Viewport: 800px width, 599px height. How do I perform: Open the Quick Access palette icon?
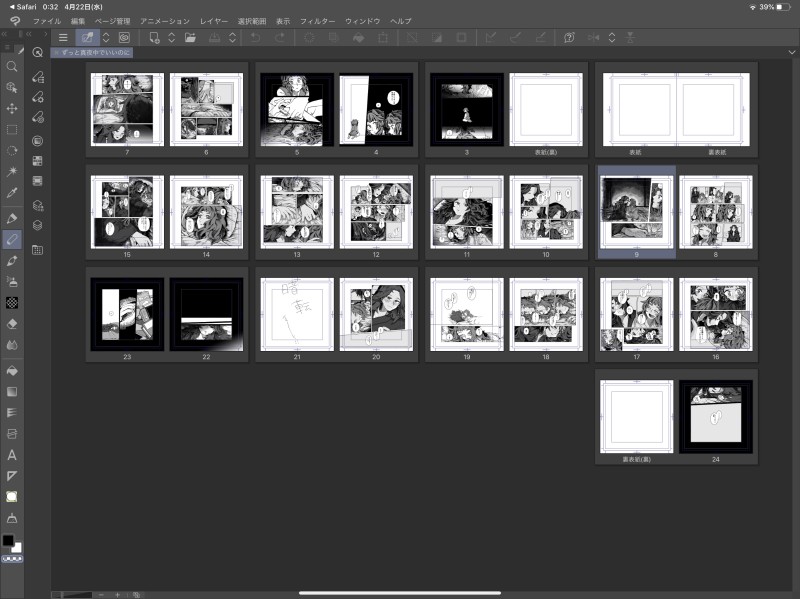37,52
